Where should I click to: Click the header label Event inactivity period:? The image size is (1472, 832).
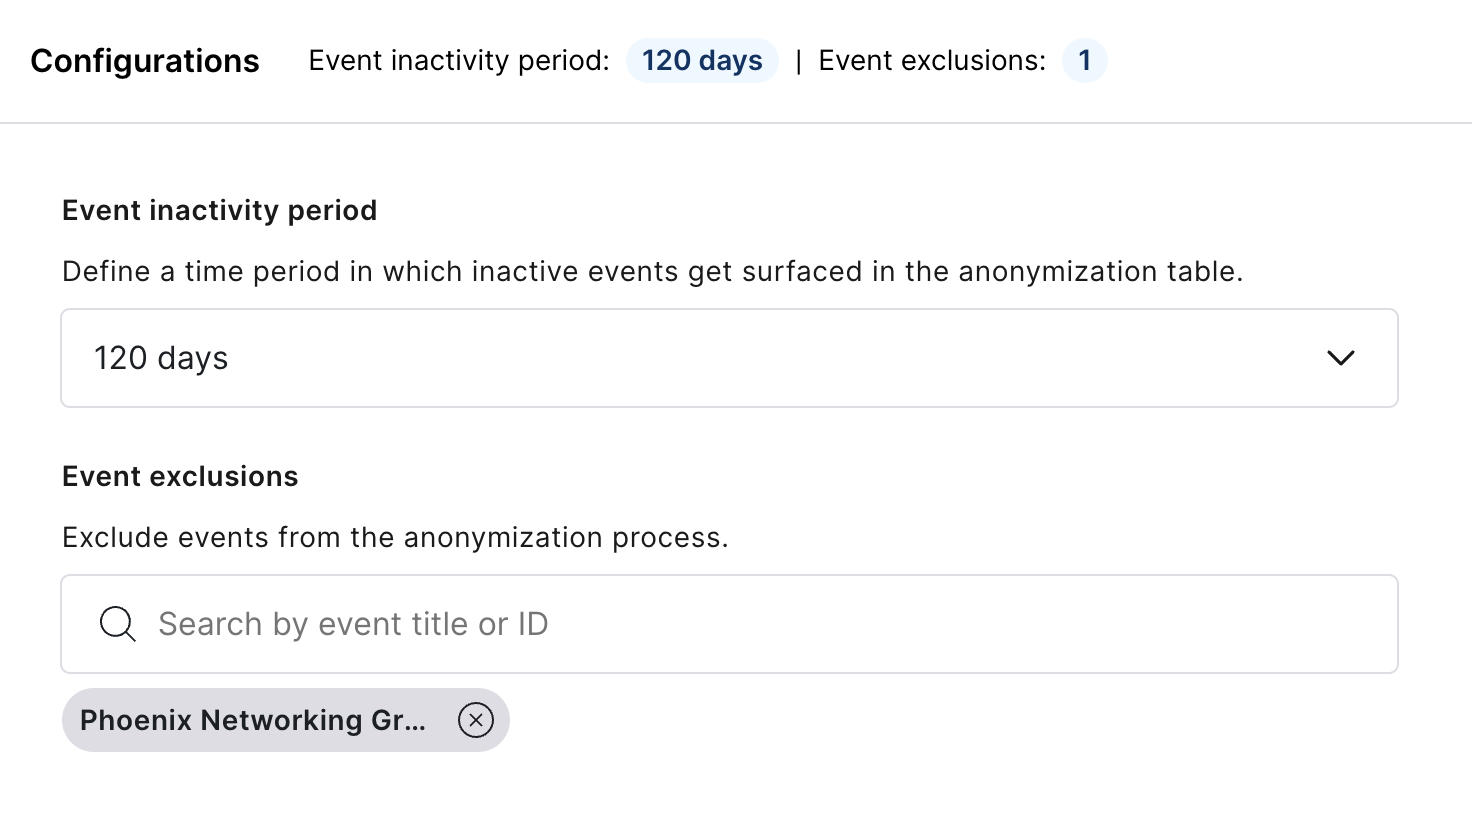[459, 60]
